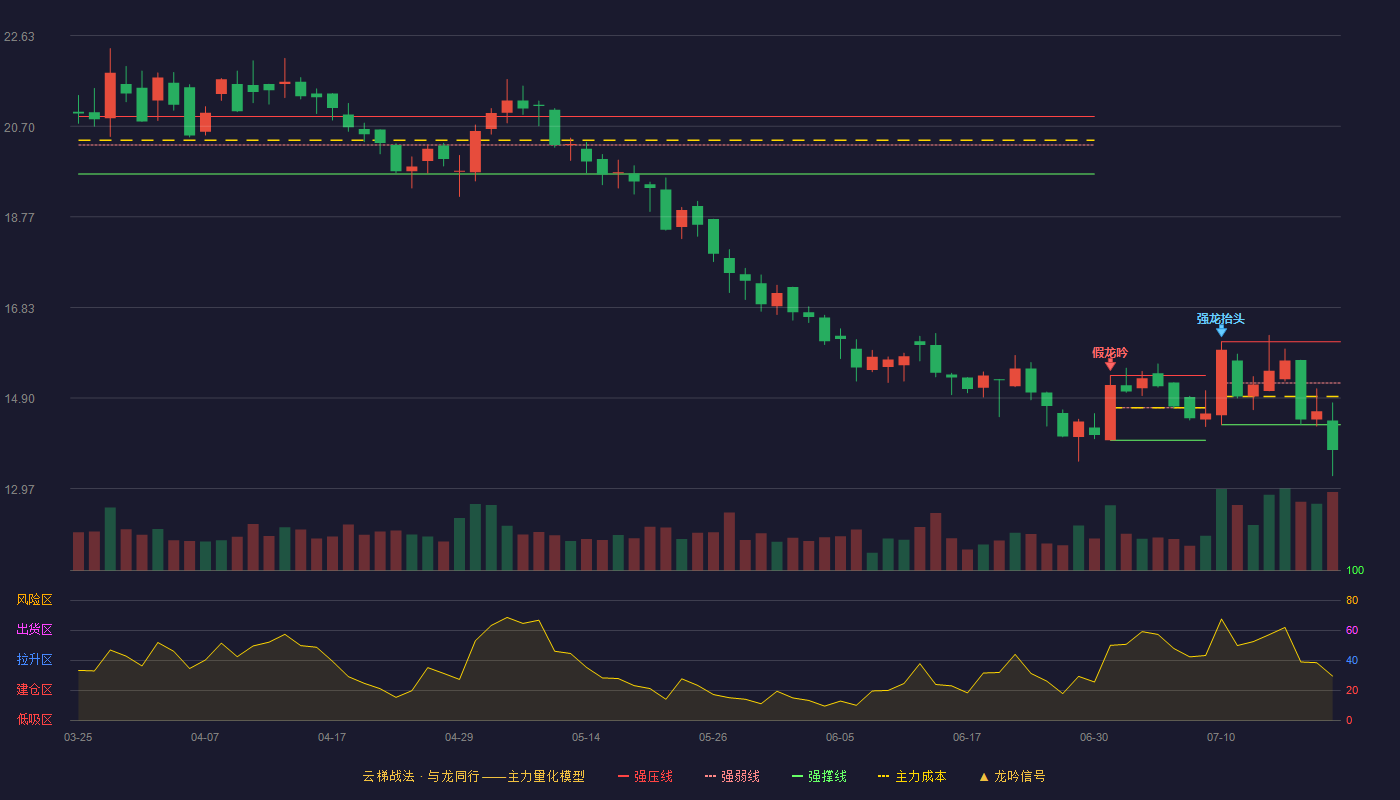Select the 风险区 zone label
The width and height of the screenshot is (1400, 800).
[34, 600]
